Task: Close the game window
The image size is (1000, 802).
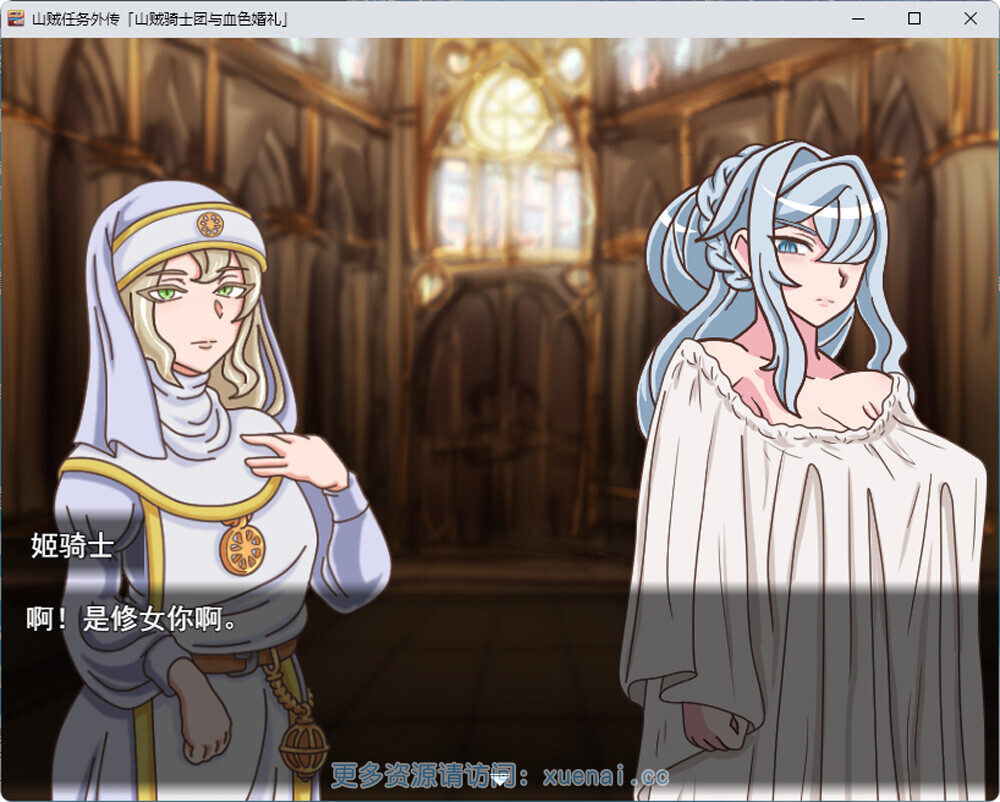Action: [x=970, y=18]
